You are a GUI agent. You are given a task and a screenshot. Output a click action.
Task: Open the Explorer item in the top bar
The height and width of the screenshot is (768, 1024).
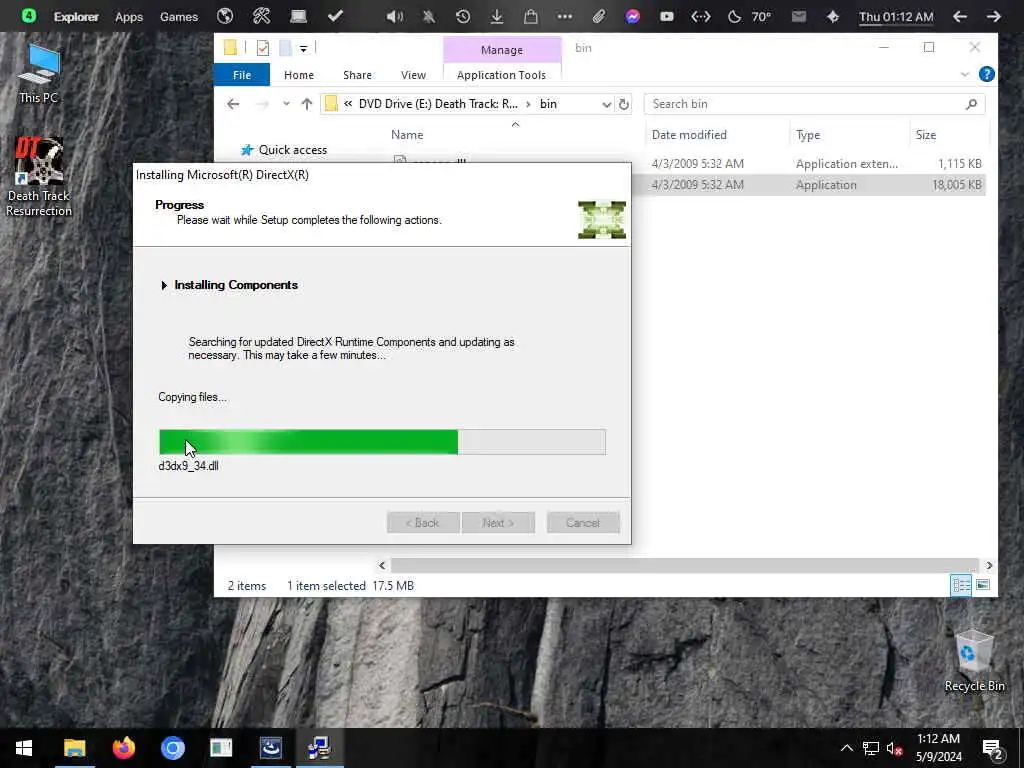(x=76, y=17)
